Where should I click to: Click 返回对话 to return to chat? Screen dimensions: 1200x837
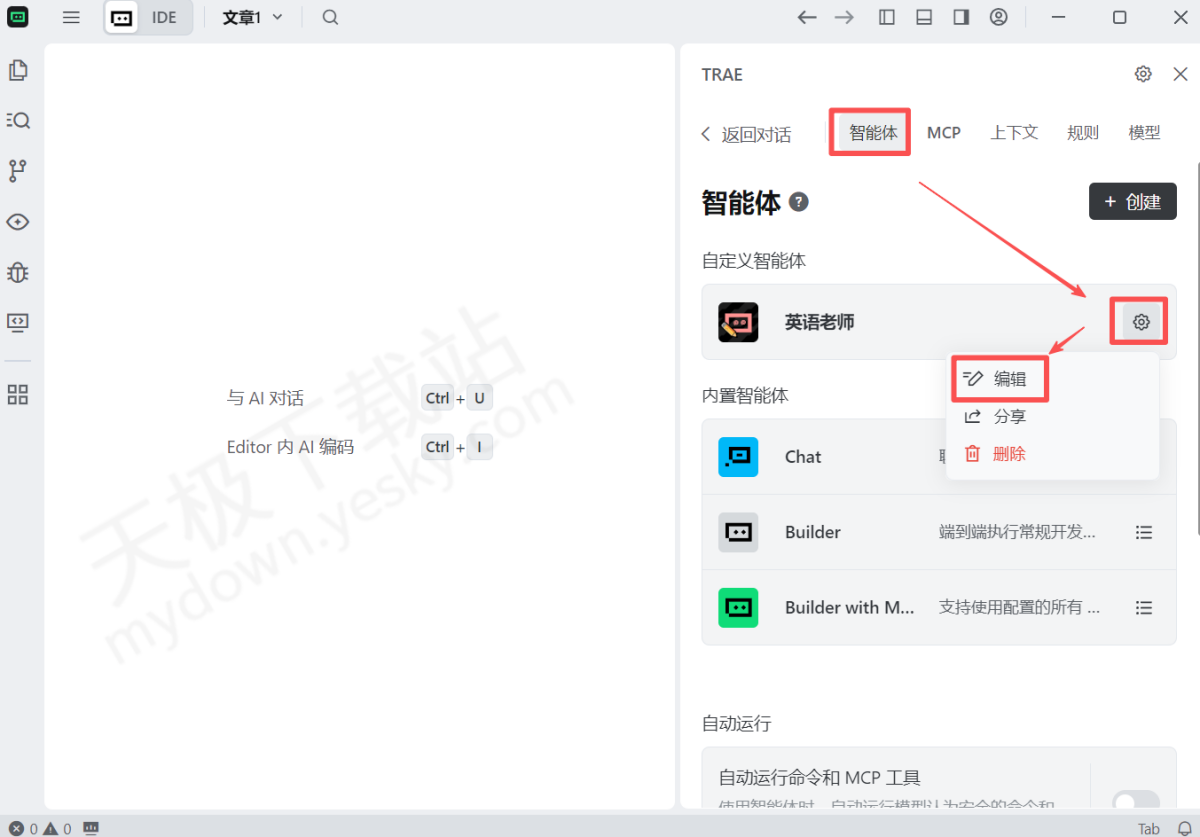pos(746,134)
